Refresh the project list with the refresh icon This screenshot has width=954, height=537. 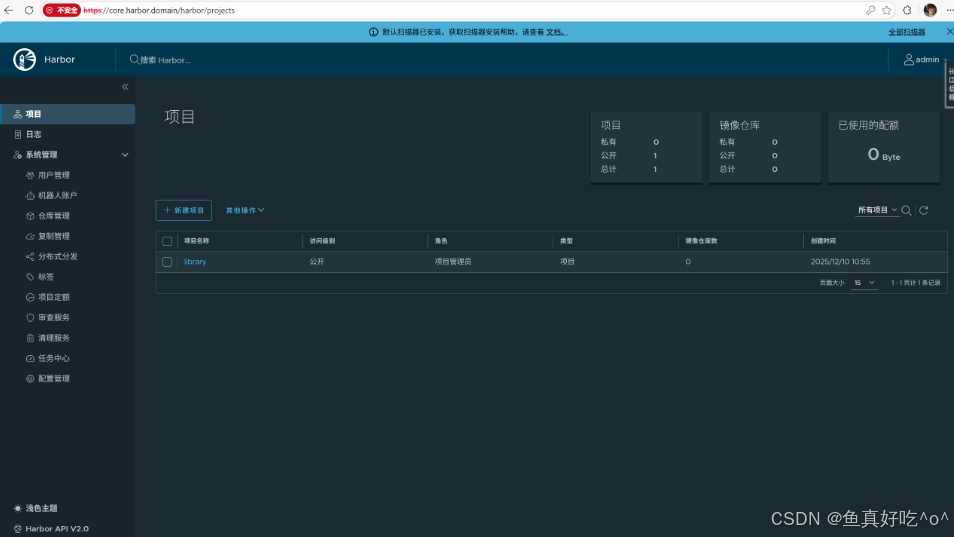point(924,211)
